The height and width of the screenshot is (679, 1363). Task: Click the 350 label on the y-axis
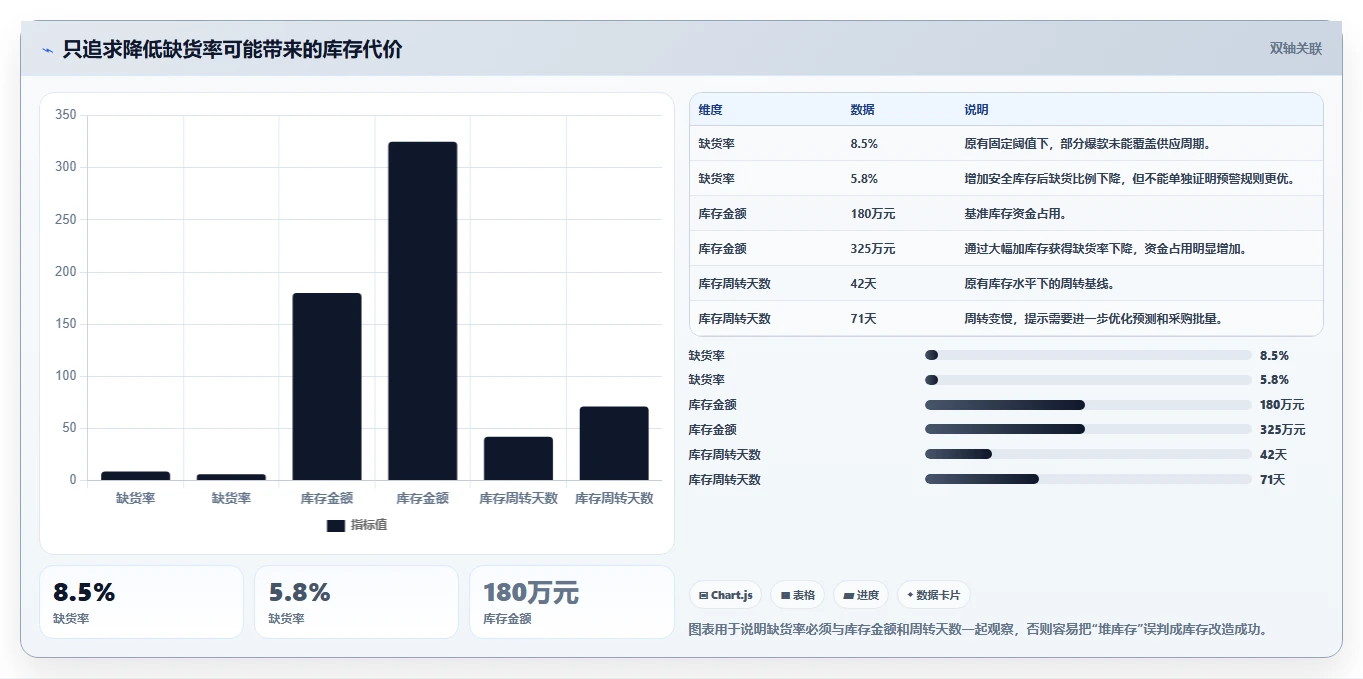(x=66, y=115)
